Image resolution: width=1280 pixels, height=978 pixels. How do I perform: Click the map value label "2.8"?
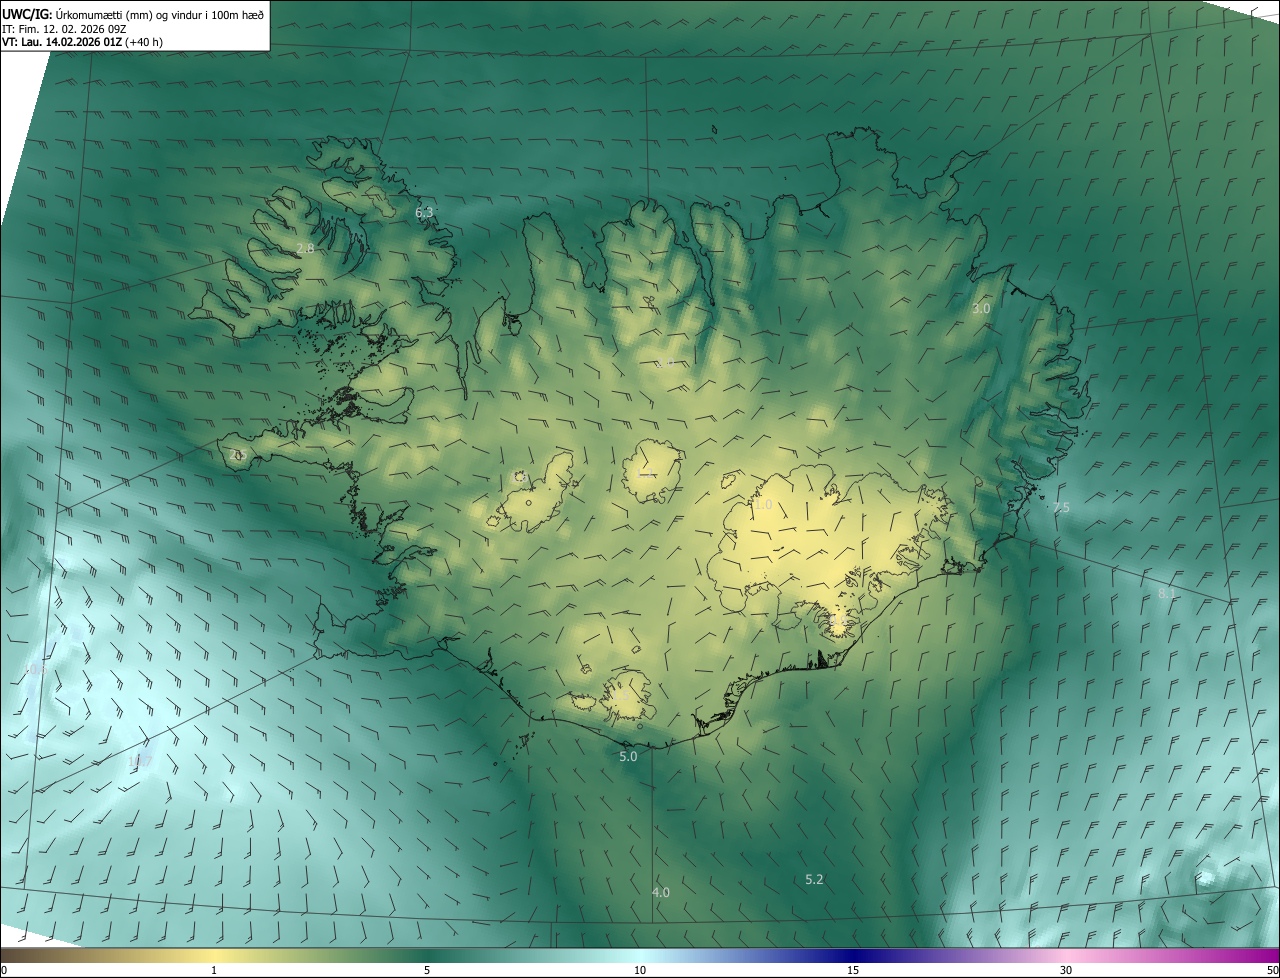click(x=306, y=248)
